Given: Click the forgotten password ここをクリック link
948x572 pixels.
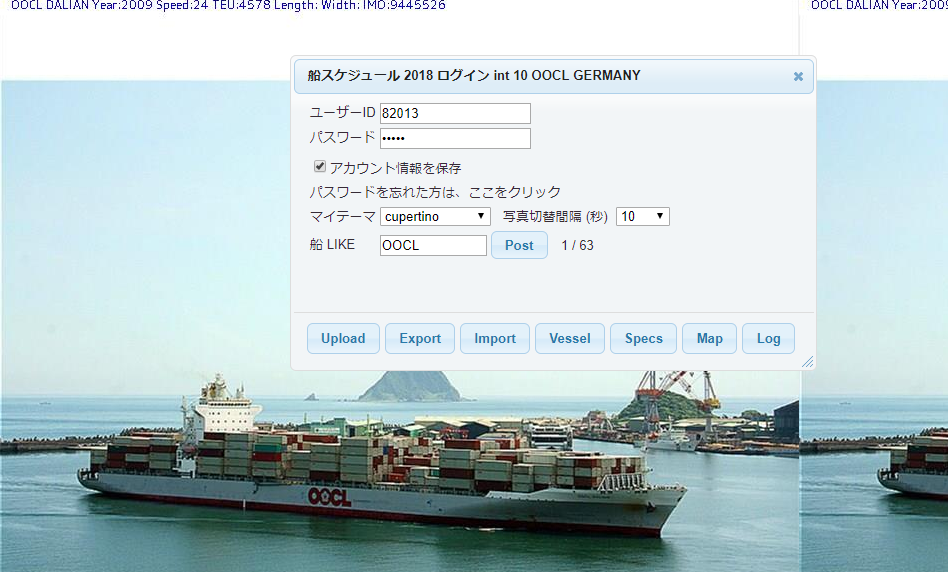Looking at the screenshot, I should 515,192.
